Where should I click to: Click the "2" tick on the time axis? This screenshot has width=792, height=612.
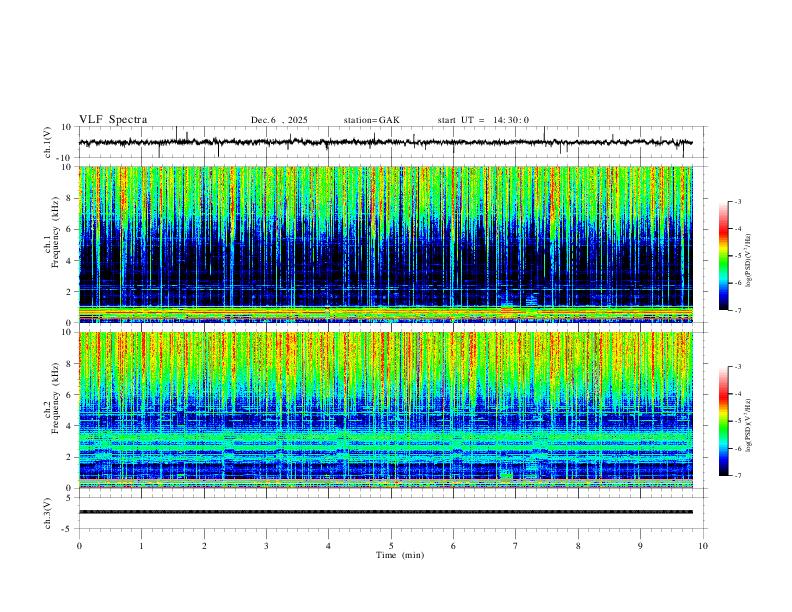point(204,546)
